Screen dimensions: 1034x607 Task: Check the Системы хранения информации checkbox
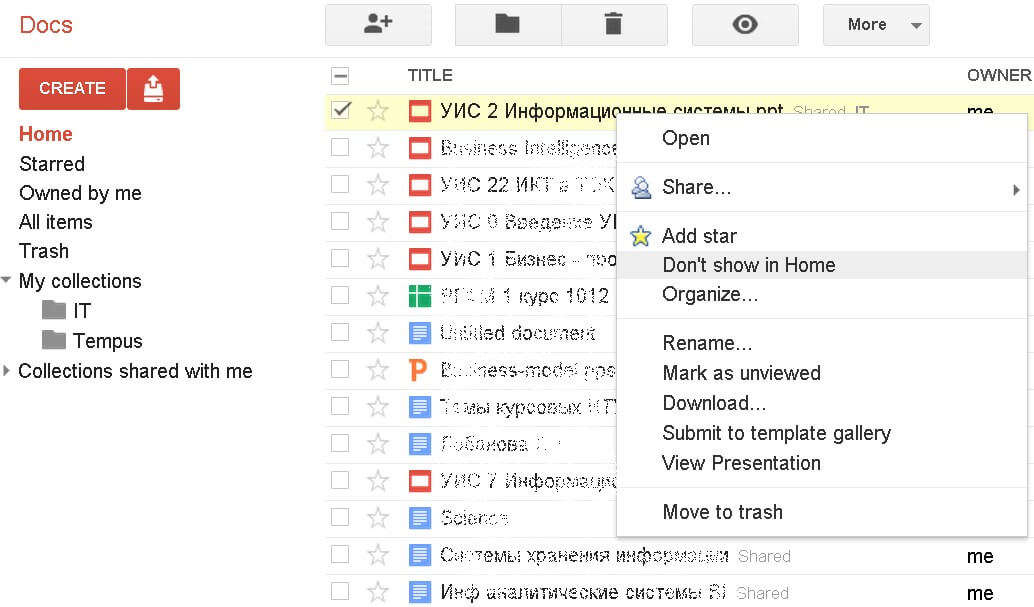pos(340,554)
